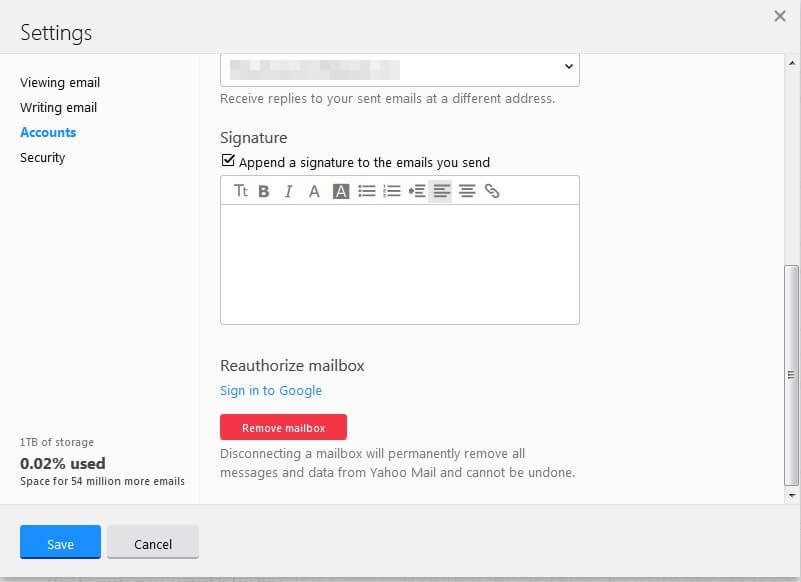The width and height of the screenshot is (801, 582).
Task: Click the scrollbar down arrow
Action: tap(792, 495)
